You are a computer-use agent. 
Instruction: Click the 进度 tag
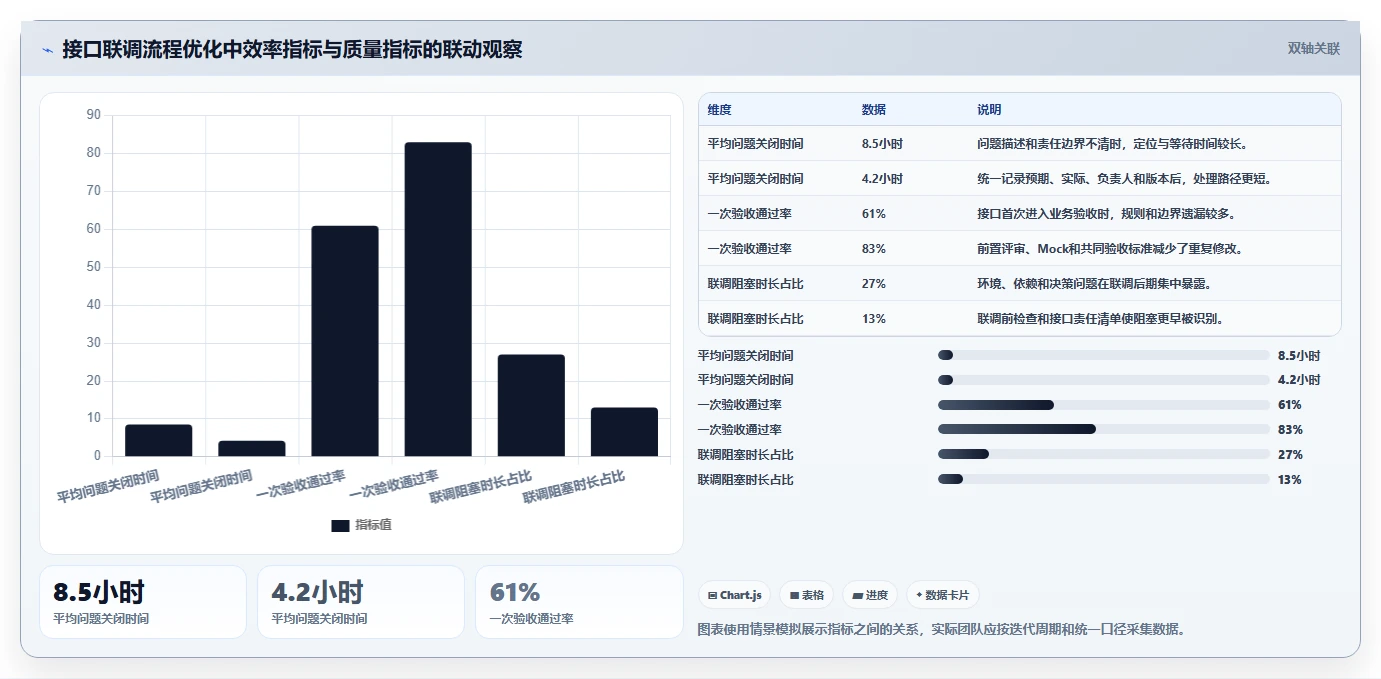(870, 595)
